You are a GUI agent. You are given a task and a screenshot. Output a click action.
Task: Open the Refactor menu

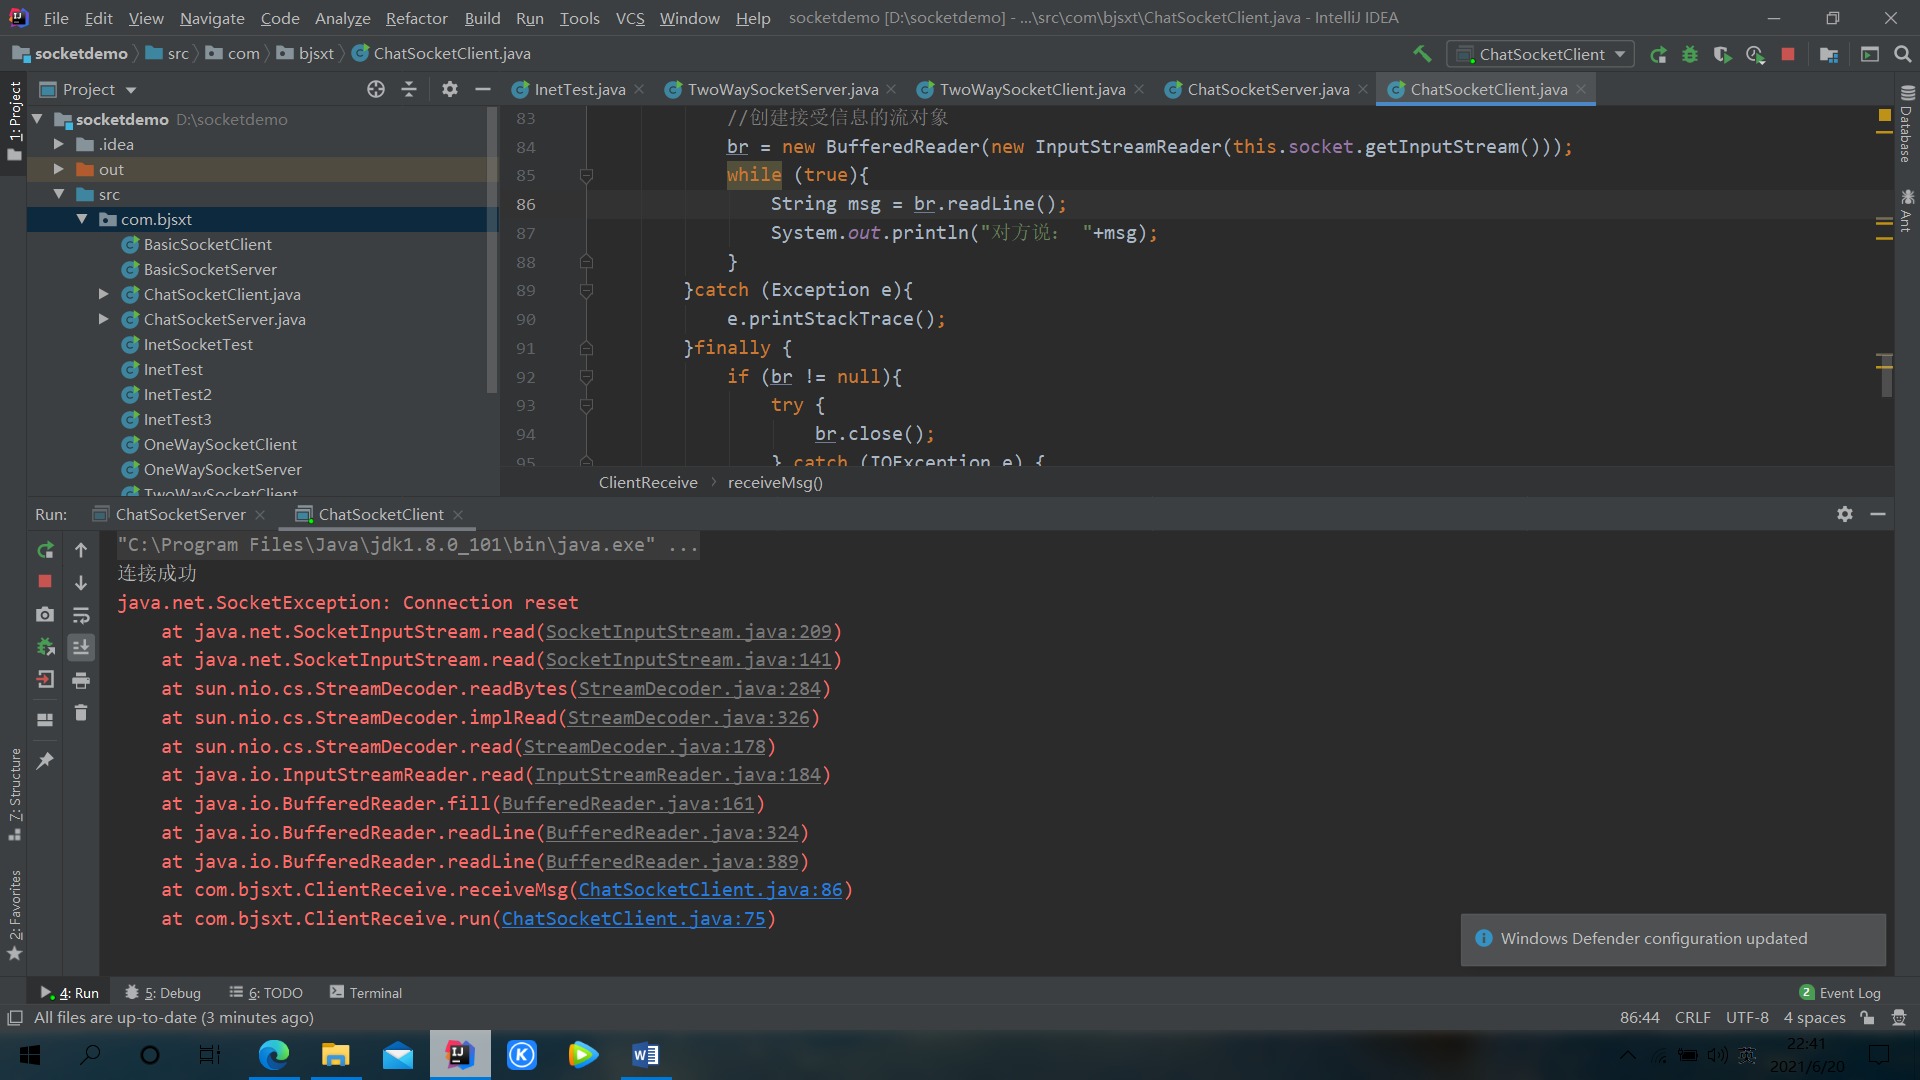[x=416, y=18]
